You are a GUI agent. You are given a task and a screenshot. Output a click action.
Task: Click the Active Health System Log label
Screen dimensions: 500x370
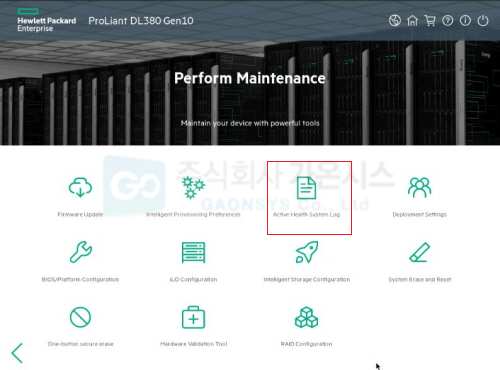point(307,214)
